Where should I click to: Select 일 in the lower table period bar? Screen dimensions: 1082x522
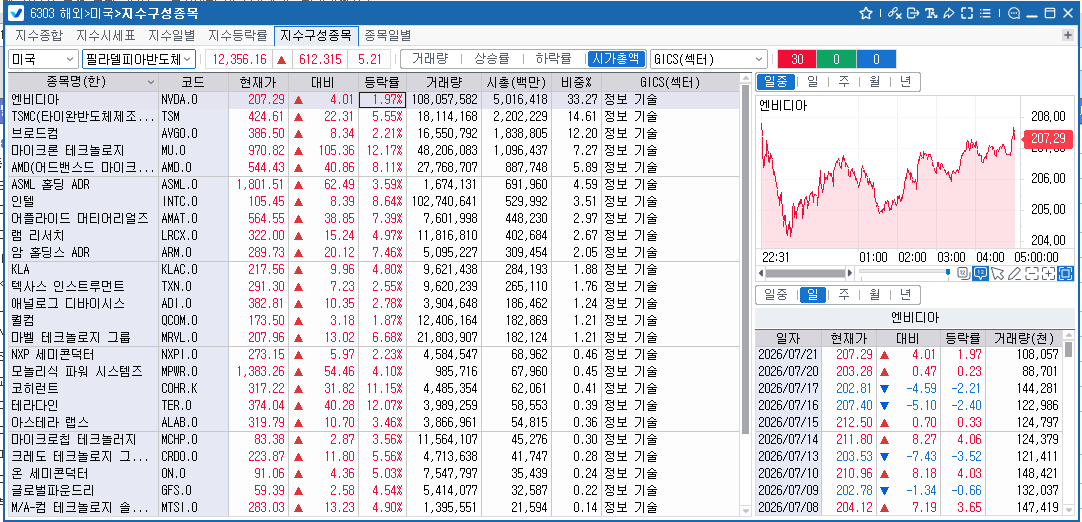click(x=812, y=295)
